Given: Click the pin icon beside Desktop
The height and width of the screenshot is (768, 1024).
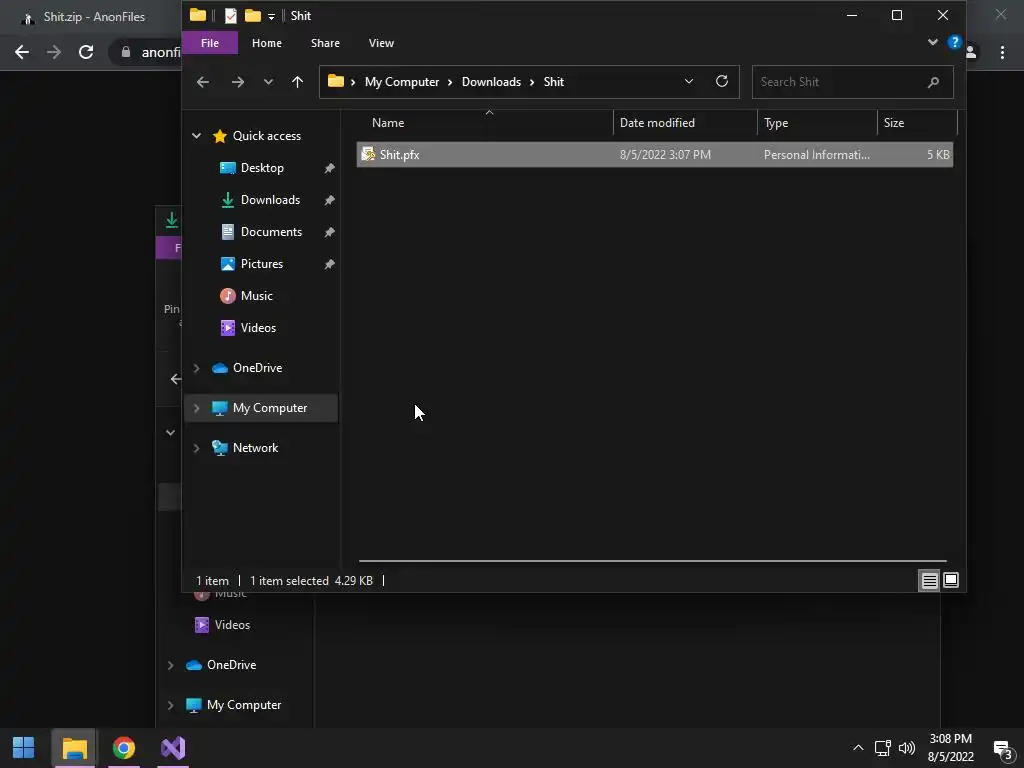Looking at the screenshot, I should point(329,168).
